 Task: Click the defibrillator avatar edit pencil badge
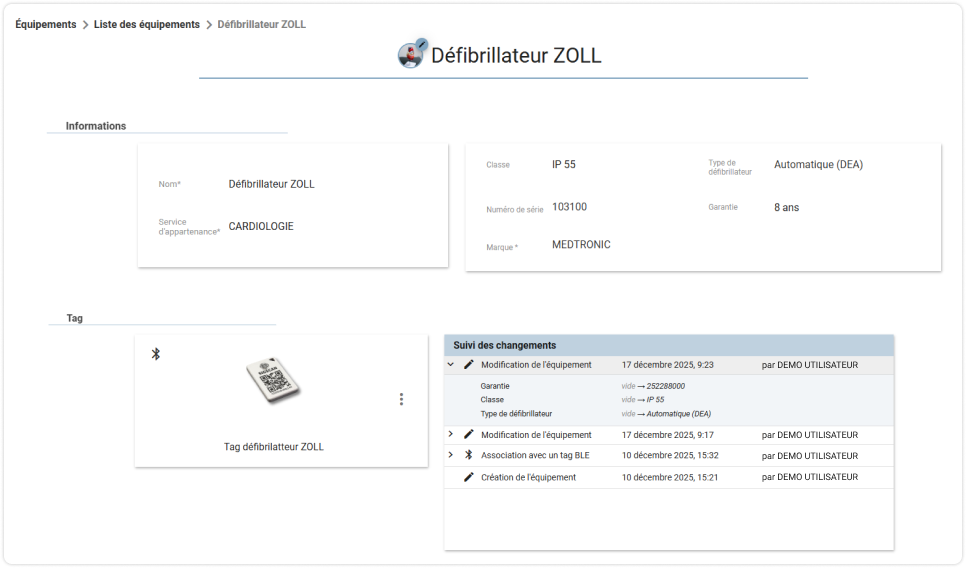[x=421, y=44]
